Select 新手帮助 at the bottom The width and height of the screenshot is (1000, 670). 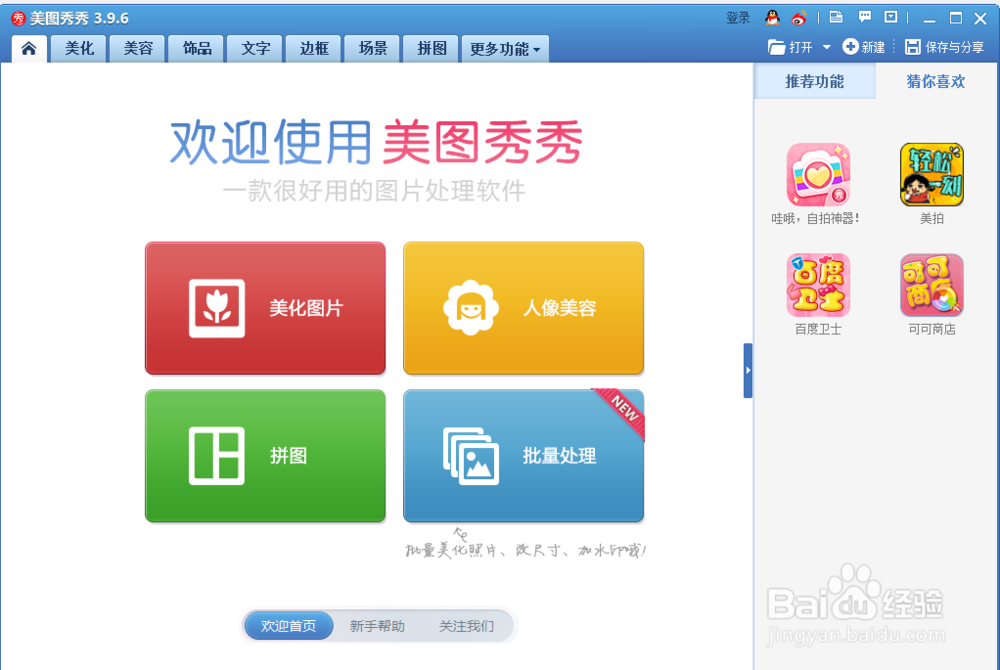click(377, 626)
